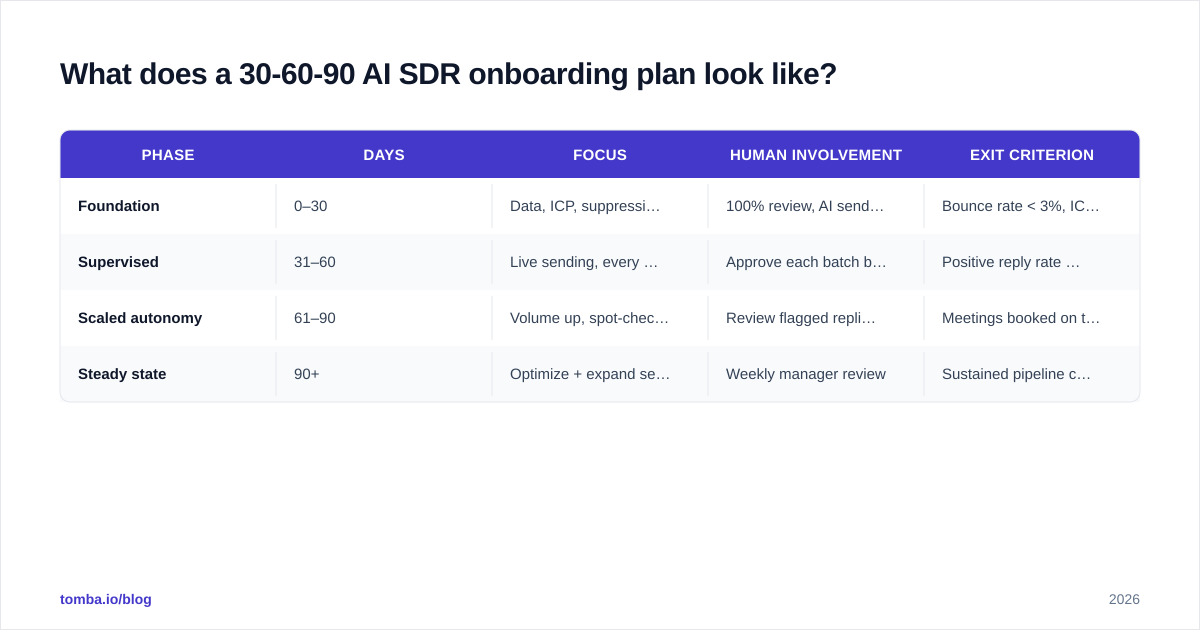This screenshot has height=630, width=1200.
Task: Select the EXIT CRITERION column header
Action: [1032, 155]
